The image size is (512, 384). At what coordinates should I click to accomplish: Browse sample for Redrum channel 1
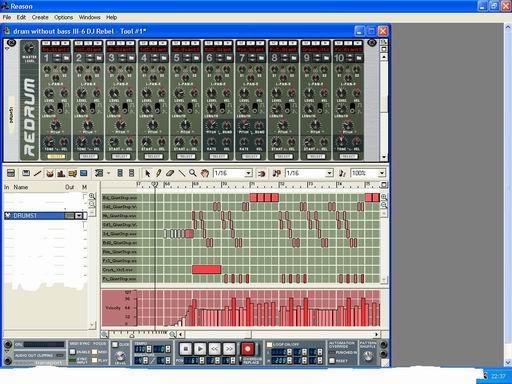[67, 58]
